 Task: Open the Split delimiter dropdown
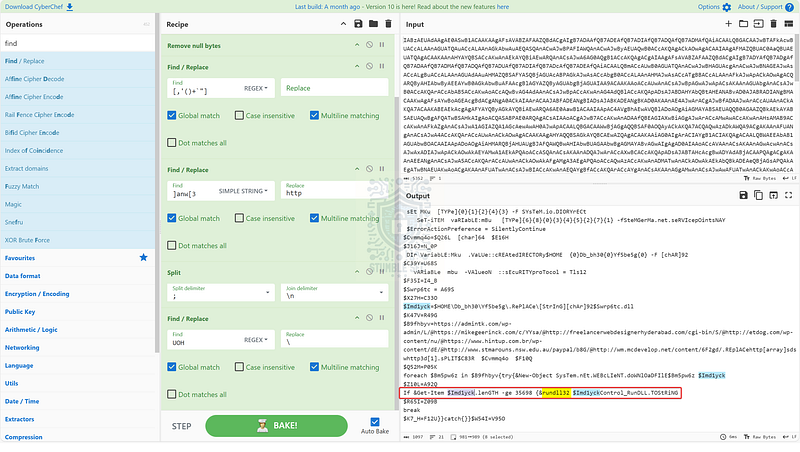coord(221,292)
